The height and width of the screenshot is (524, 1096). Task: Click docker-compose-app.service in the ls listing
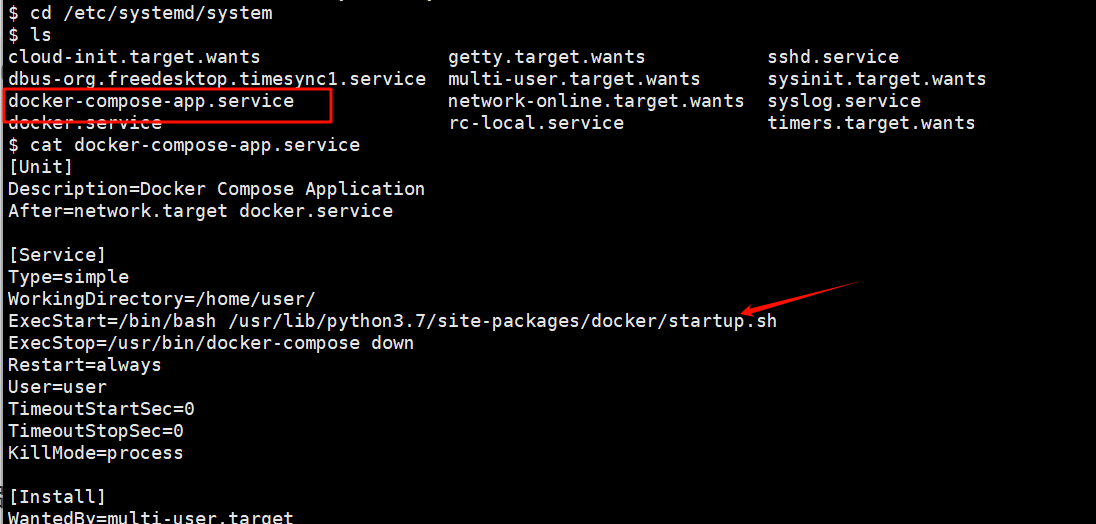pos(151,102)
